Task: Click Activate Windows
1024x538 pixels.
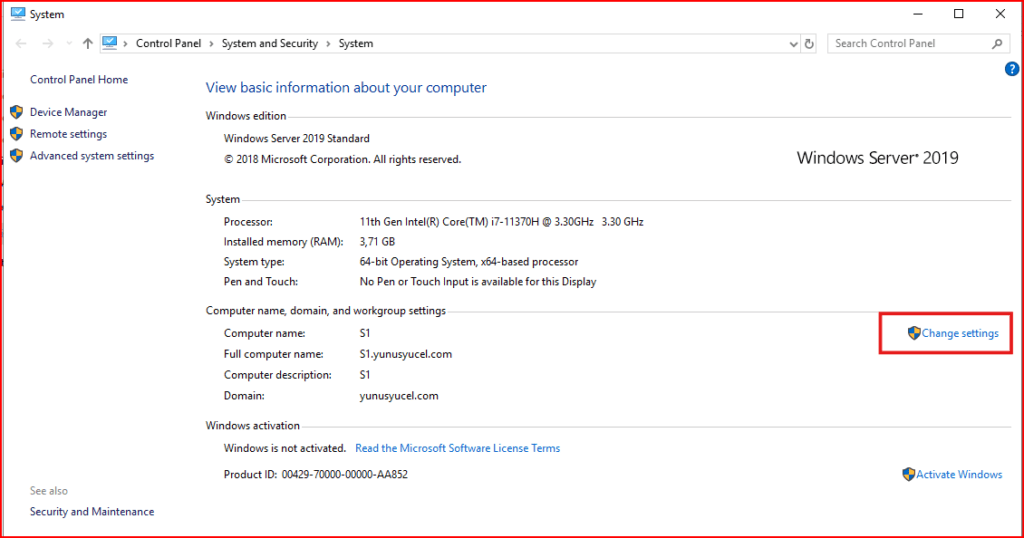Action: point(958,475)
